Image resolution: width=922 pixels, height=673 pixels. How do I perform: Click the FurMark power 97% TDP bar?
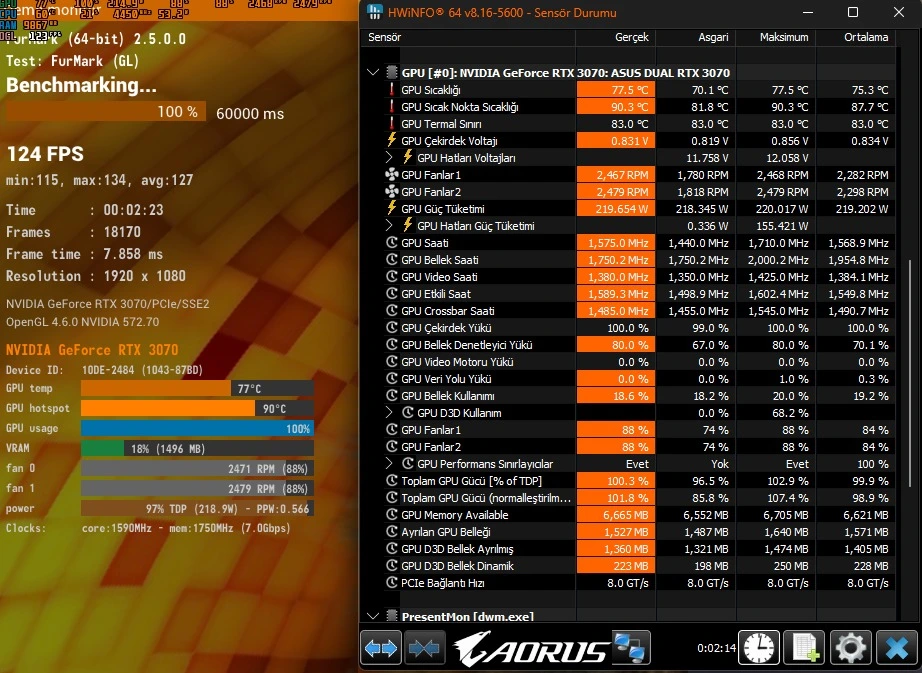(x=197, y=508)
